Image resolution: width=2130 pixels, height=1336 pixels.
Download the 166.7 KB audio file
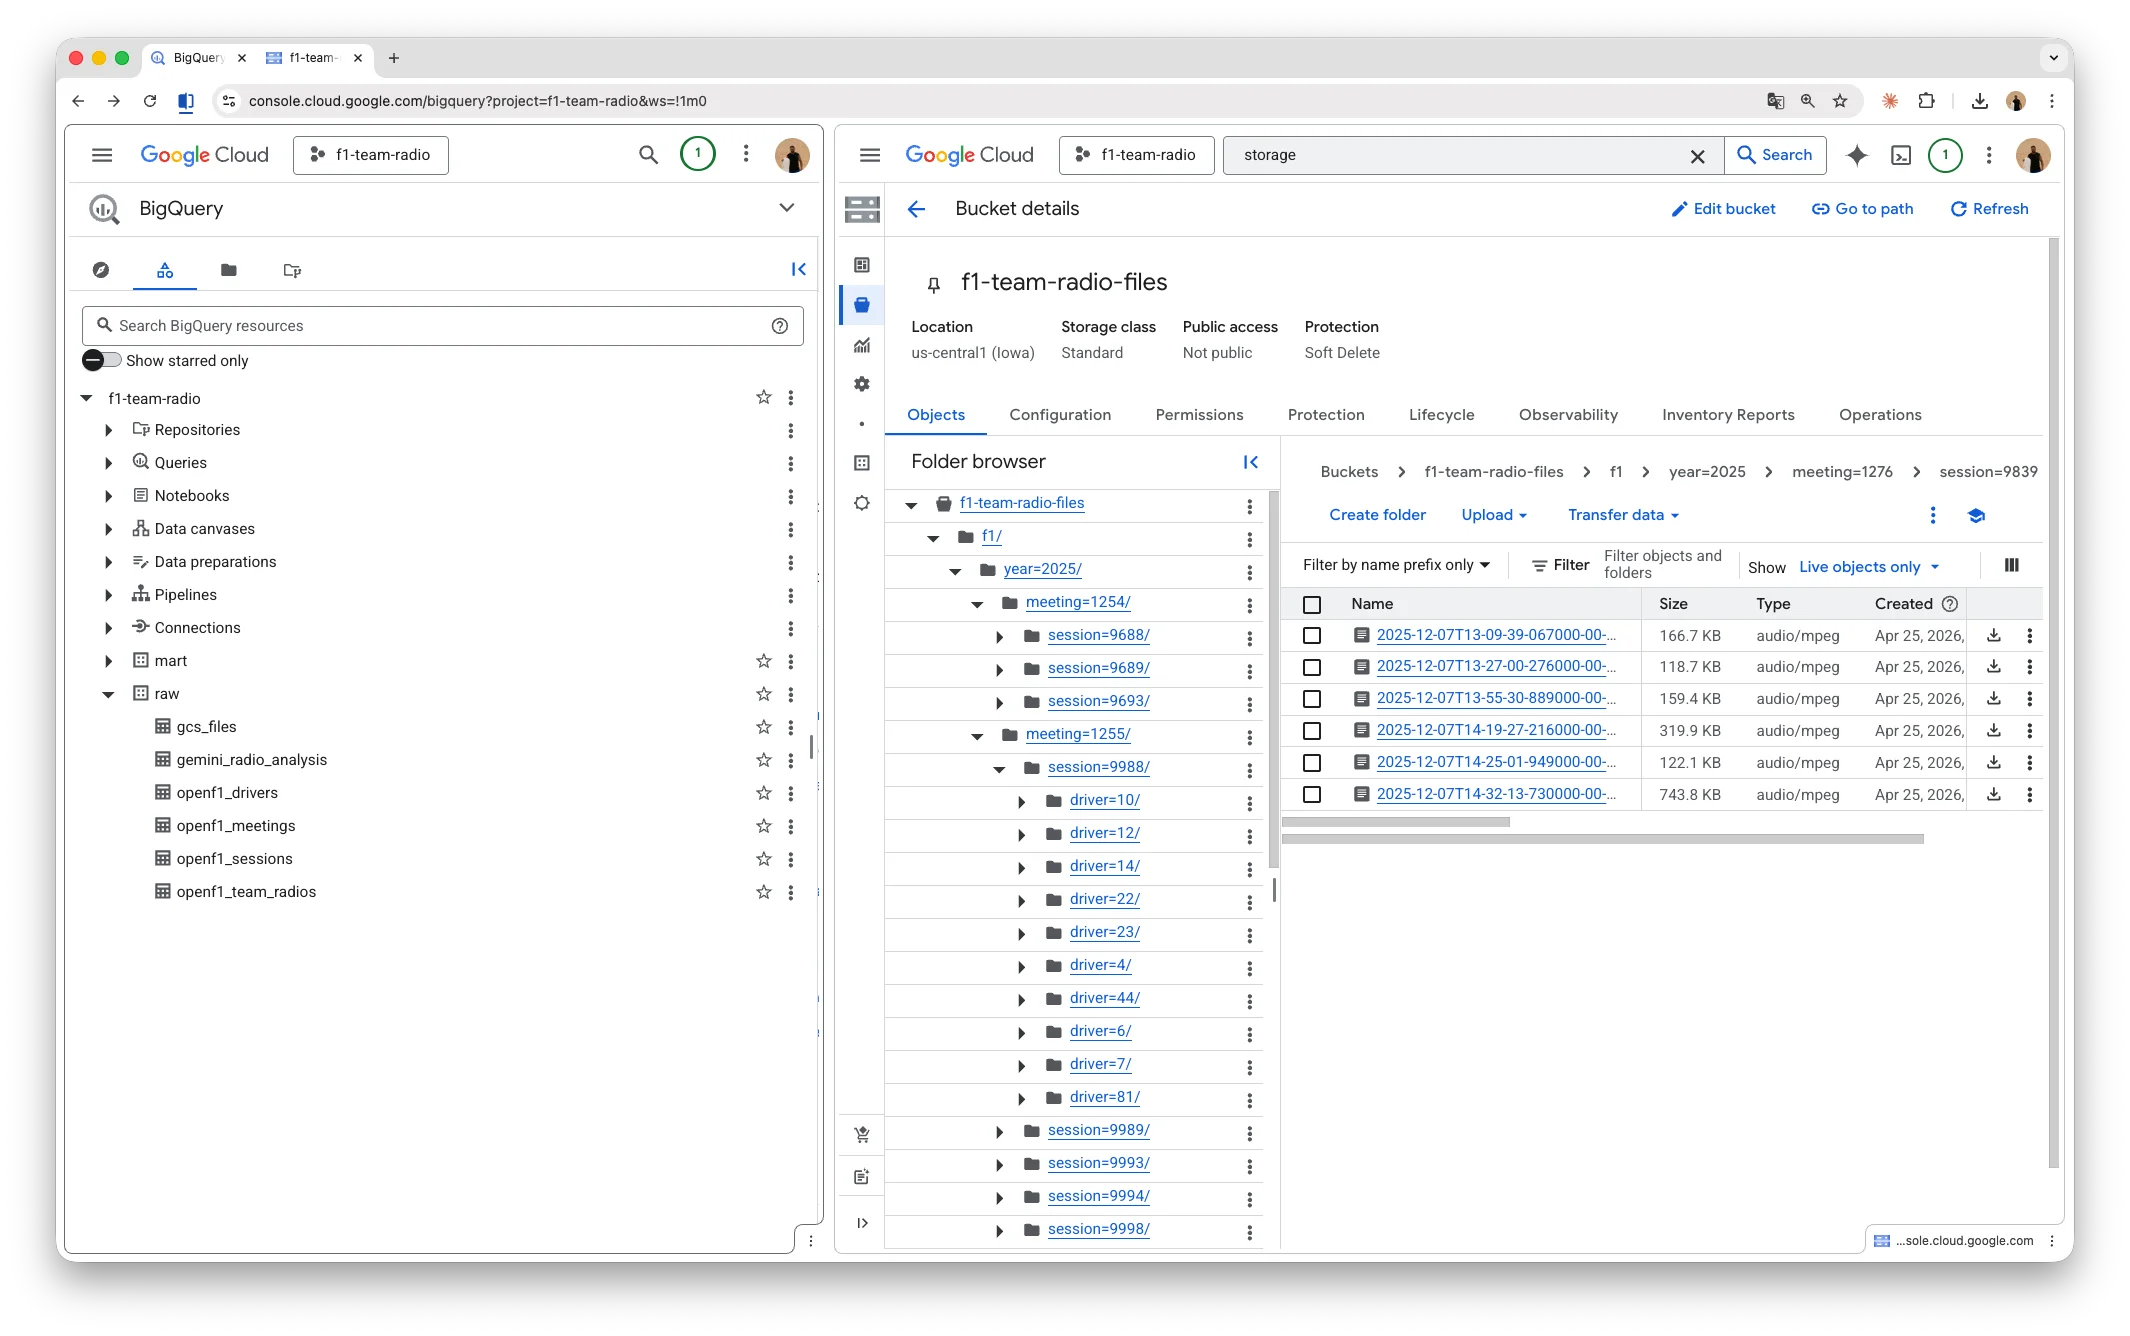[x=1994, y=635]
